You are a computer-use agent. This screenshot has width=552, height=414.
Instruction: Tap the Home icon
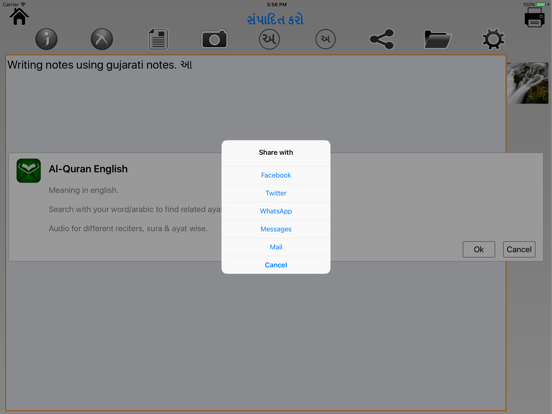tap(19, 17)
